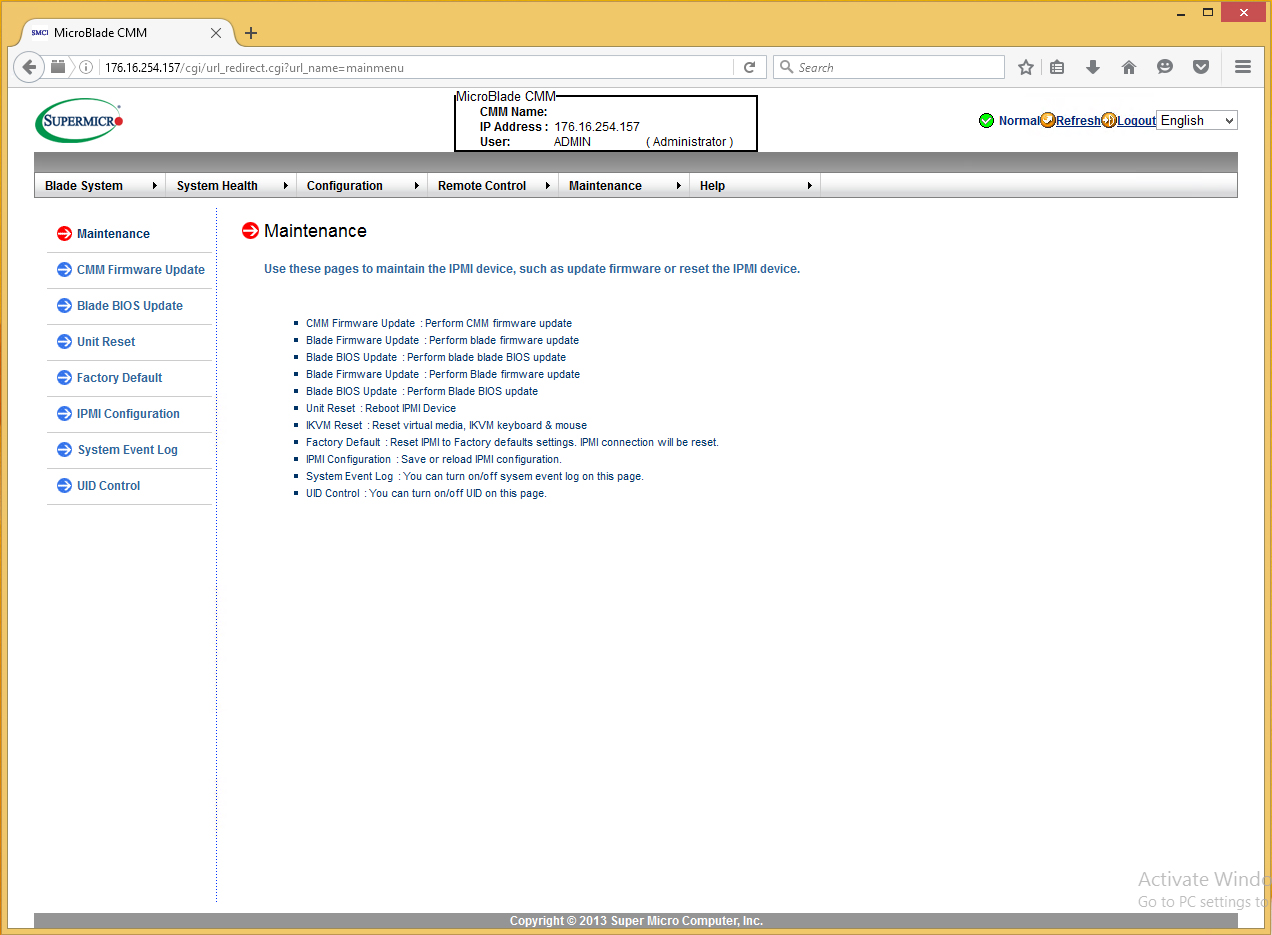Go to the browser Home icon
This screenshot has height=935, width=1272.
coord(1129,67)
